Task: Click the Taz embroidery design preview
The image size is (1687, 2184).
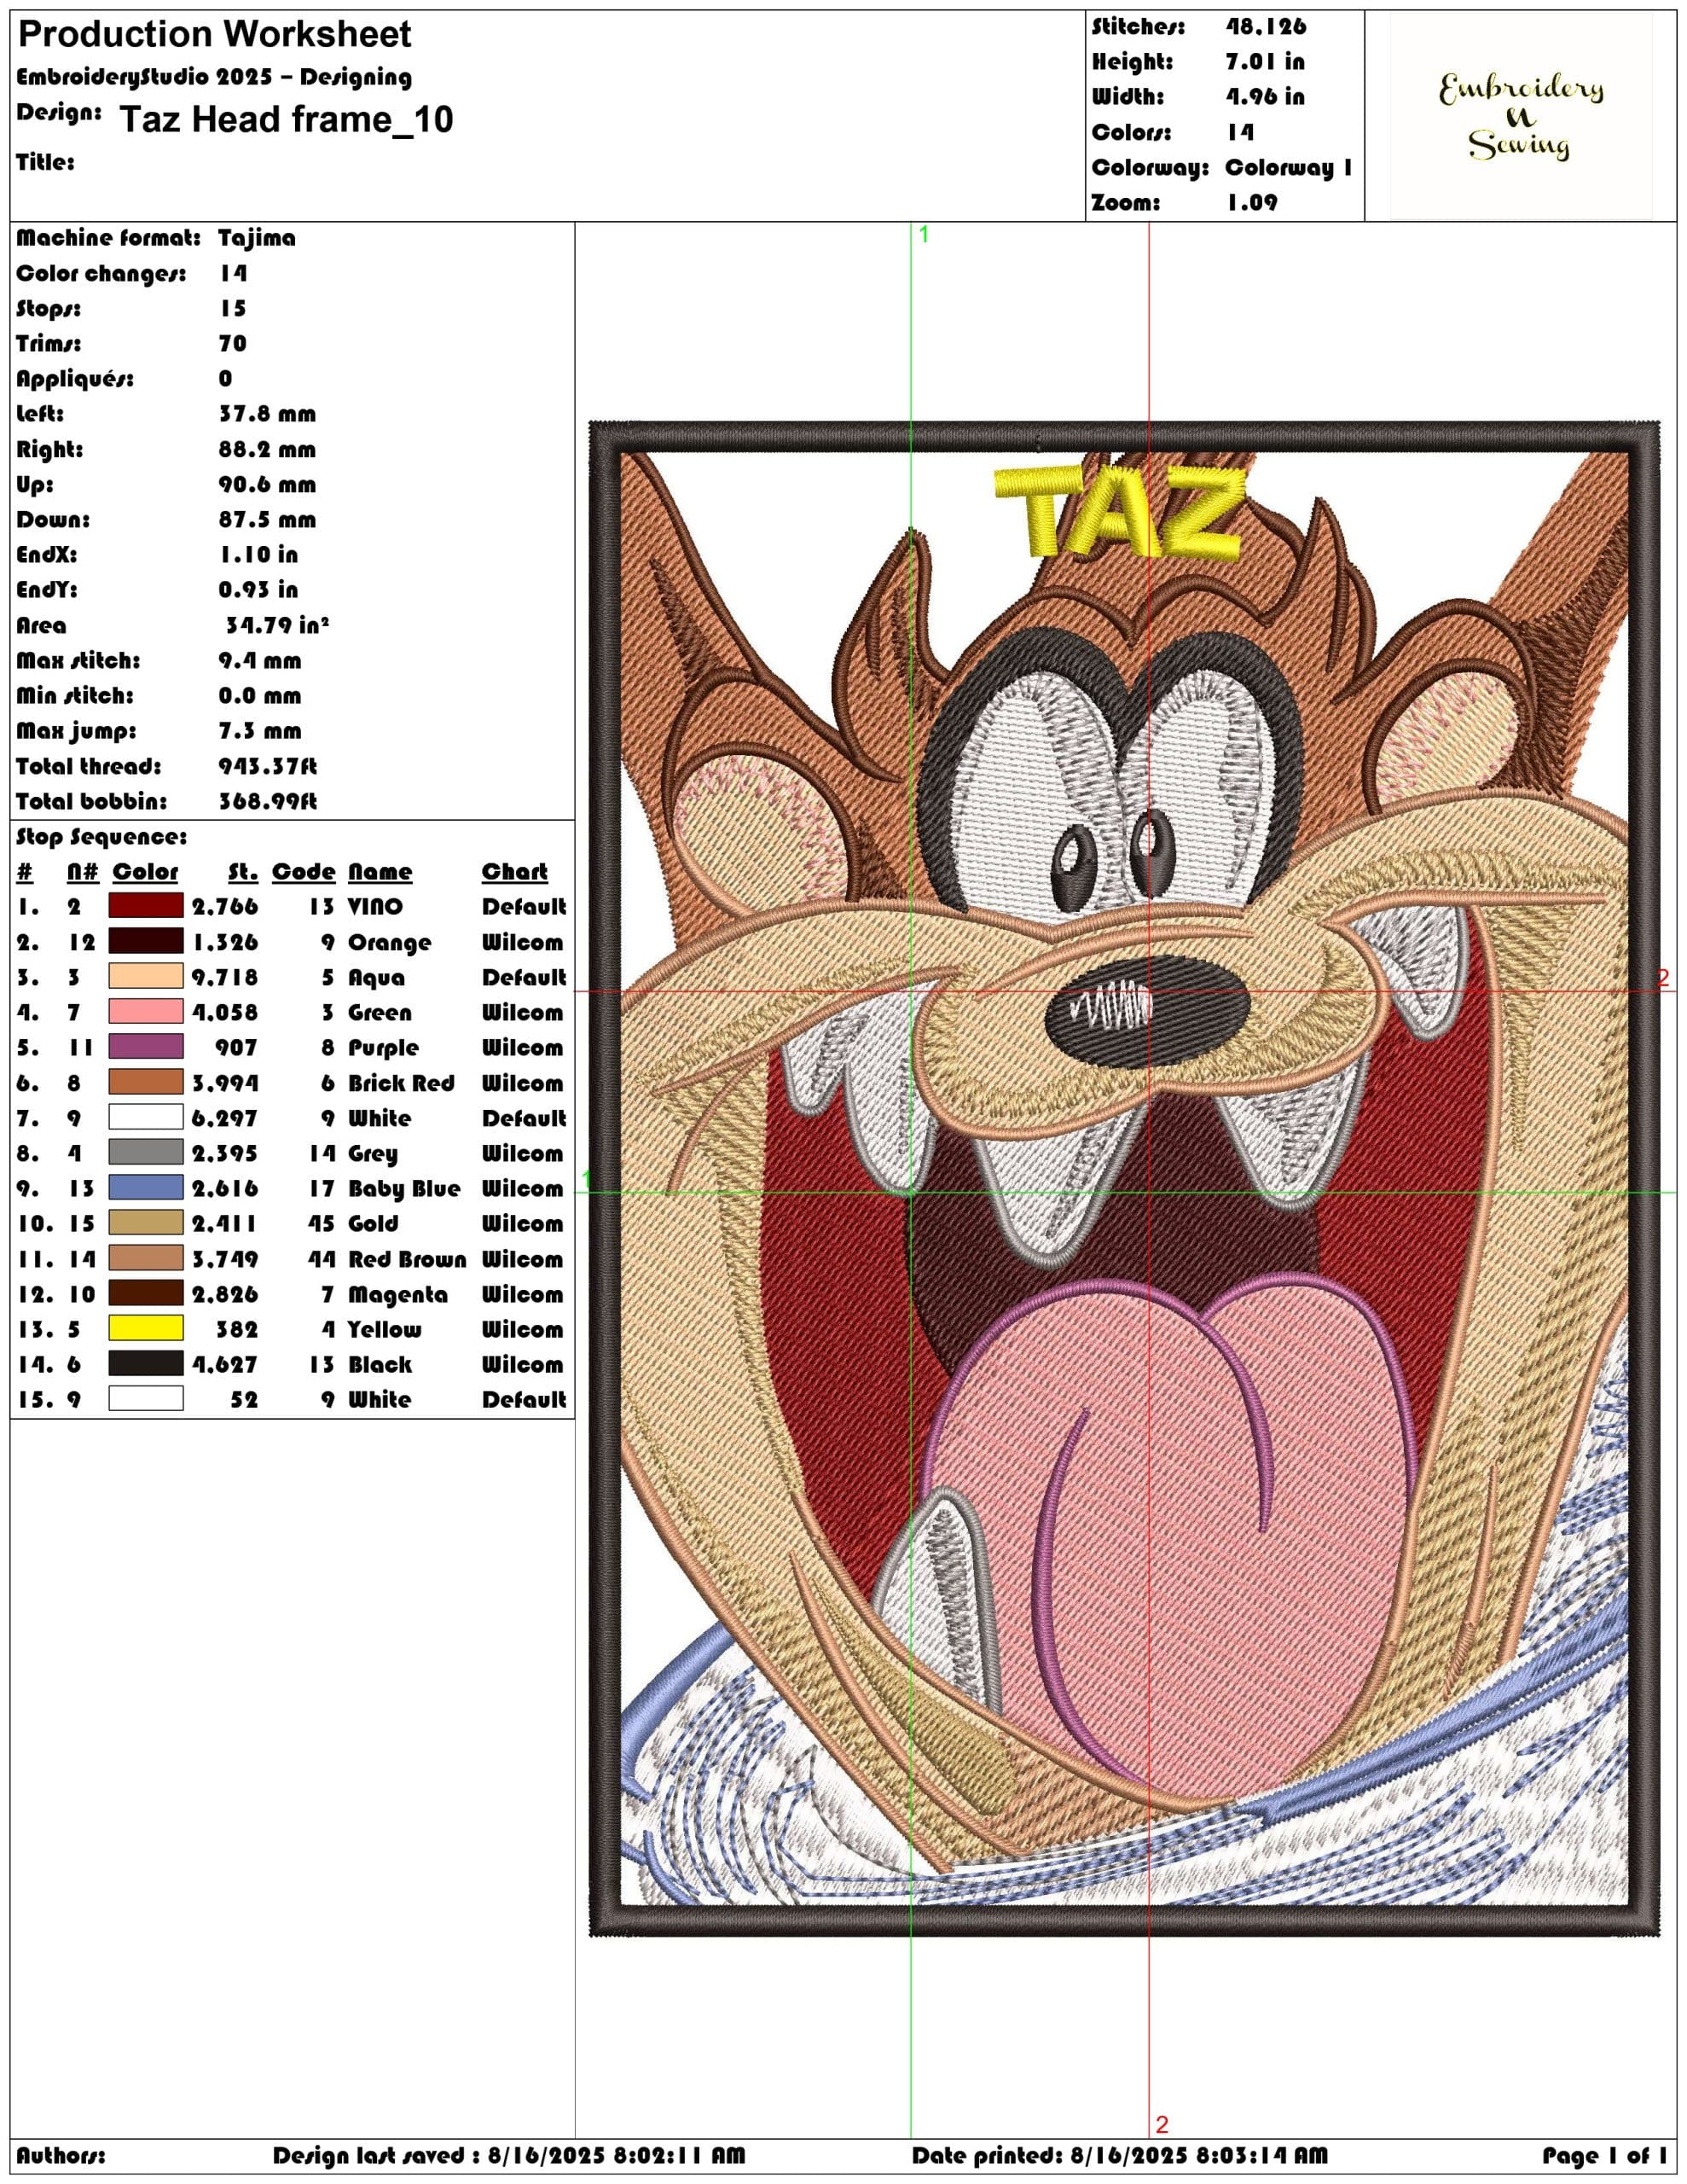Action: click(1125, 1180)
